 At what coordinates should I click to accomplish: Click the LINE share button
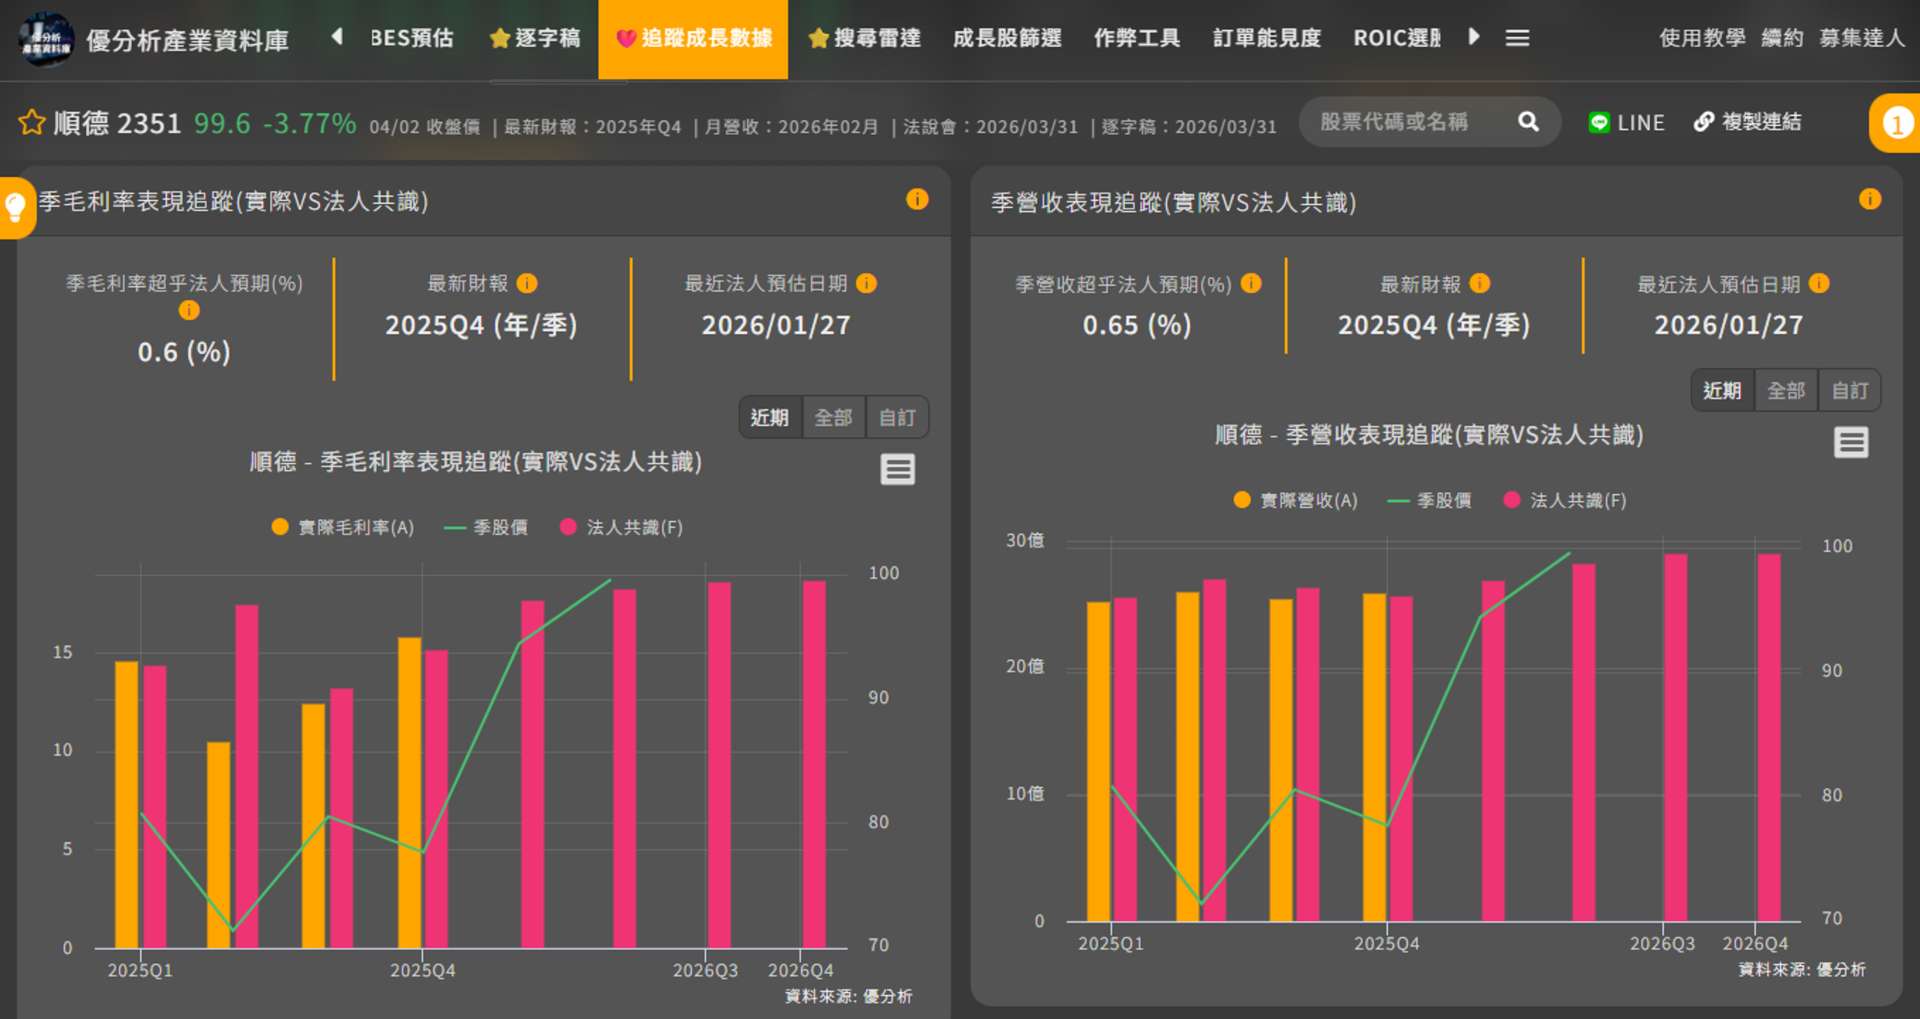(1626, 122)
